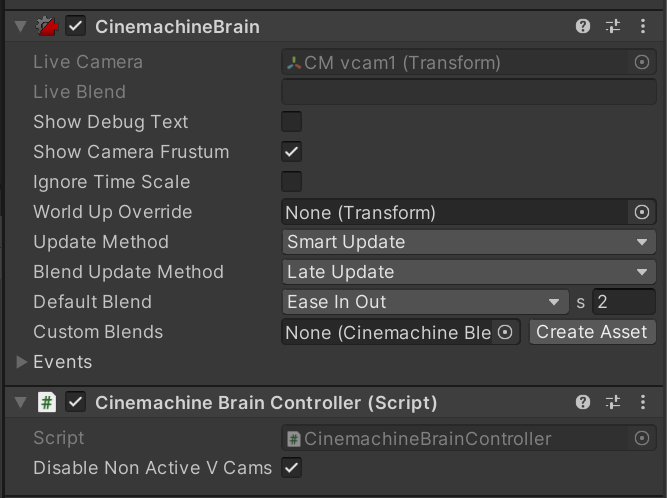Uncheck Show Camera Frustum checkbox
Viewport: 667px width, 498px height.
291,152
